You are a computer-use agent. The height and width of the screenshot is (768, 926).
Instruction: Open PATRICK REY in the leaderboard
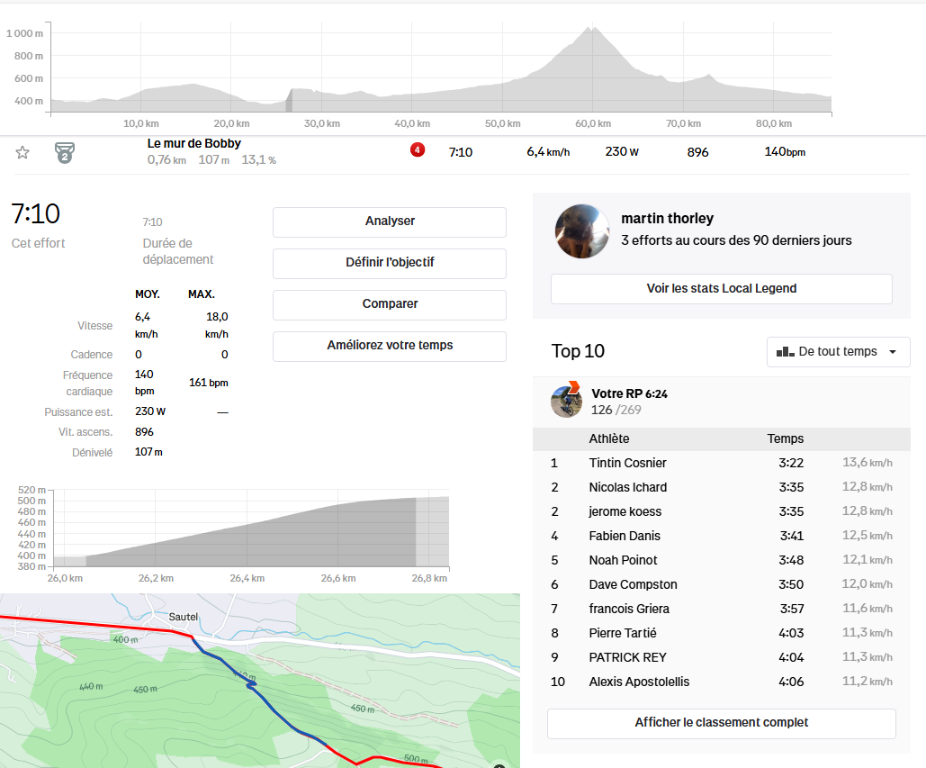(x=627, y=657)
